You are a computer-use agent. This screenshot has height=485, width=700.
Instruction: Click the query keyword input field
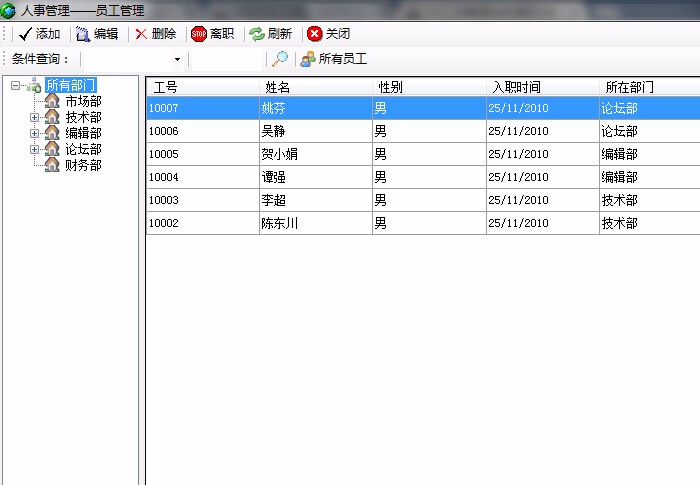pos(227,59)
